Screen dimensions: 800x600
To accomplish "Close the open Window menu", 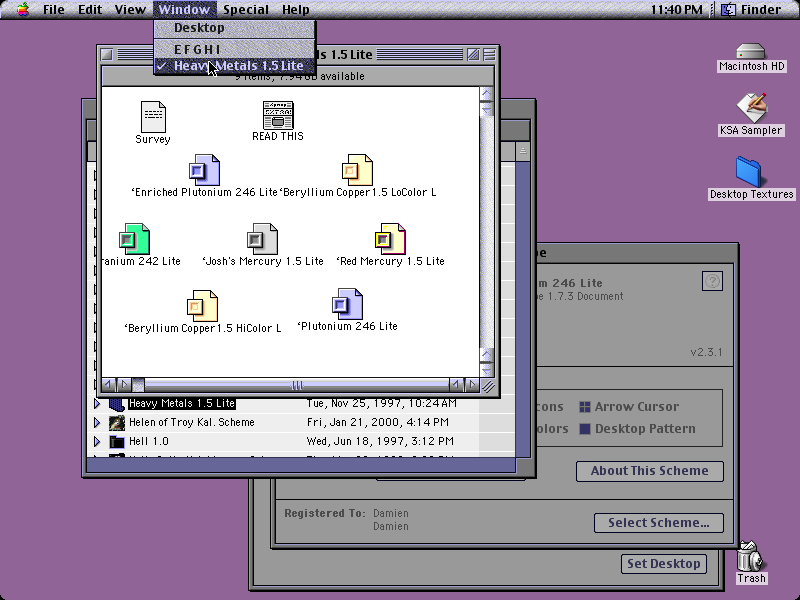I will pyautogui.click(x=184, y=9).
